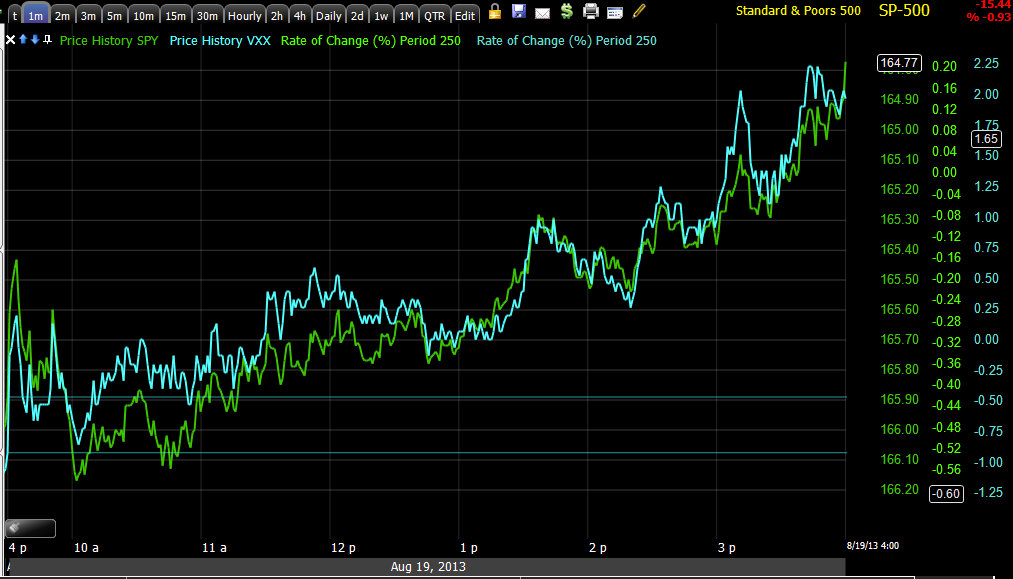The width and height of the screenshot is (1013, 579).
Task: Switch to the Daily timeframe tab
Action: (328, 16)
